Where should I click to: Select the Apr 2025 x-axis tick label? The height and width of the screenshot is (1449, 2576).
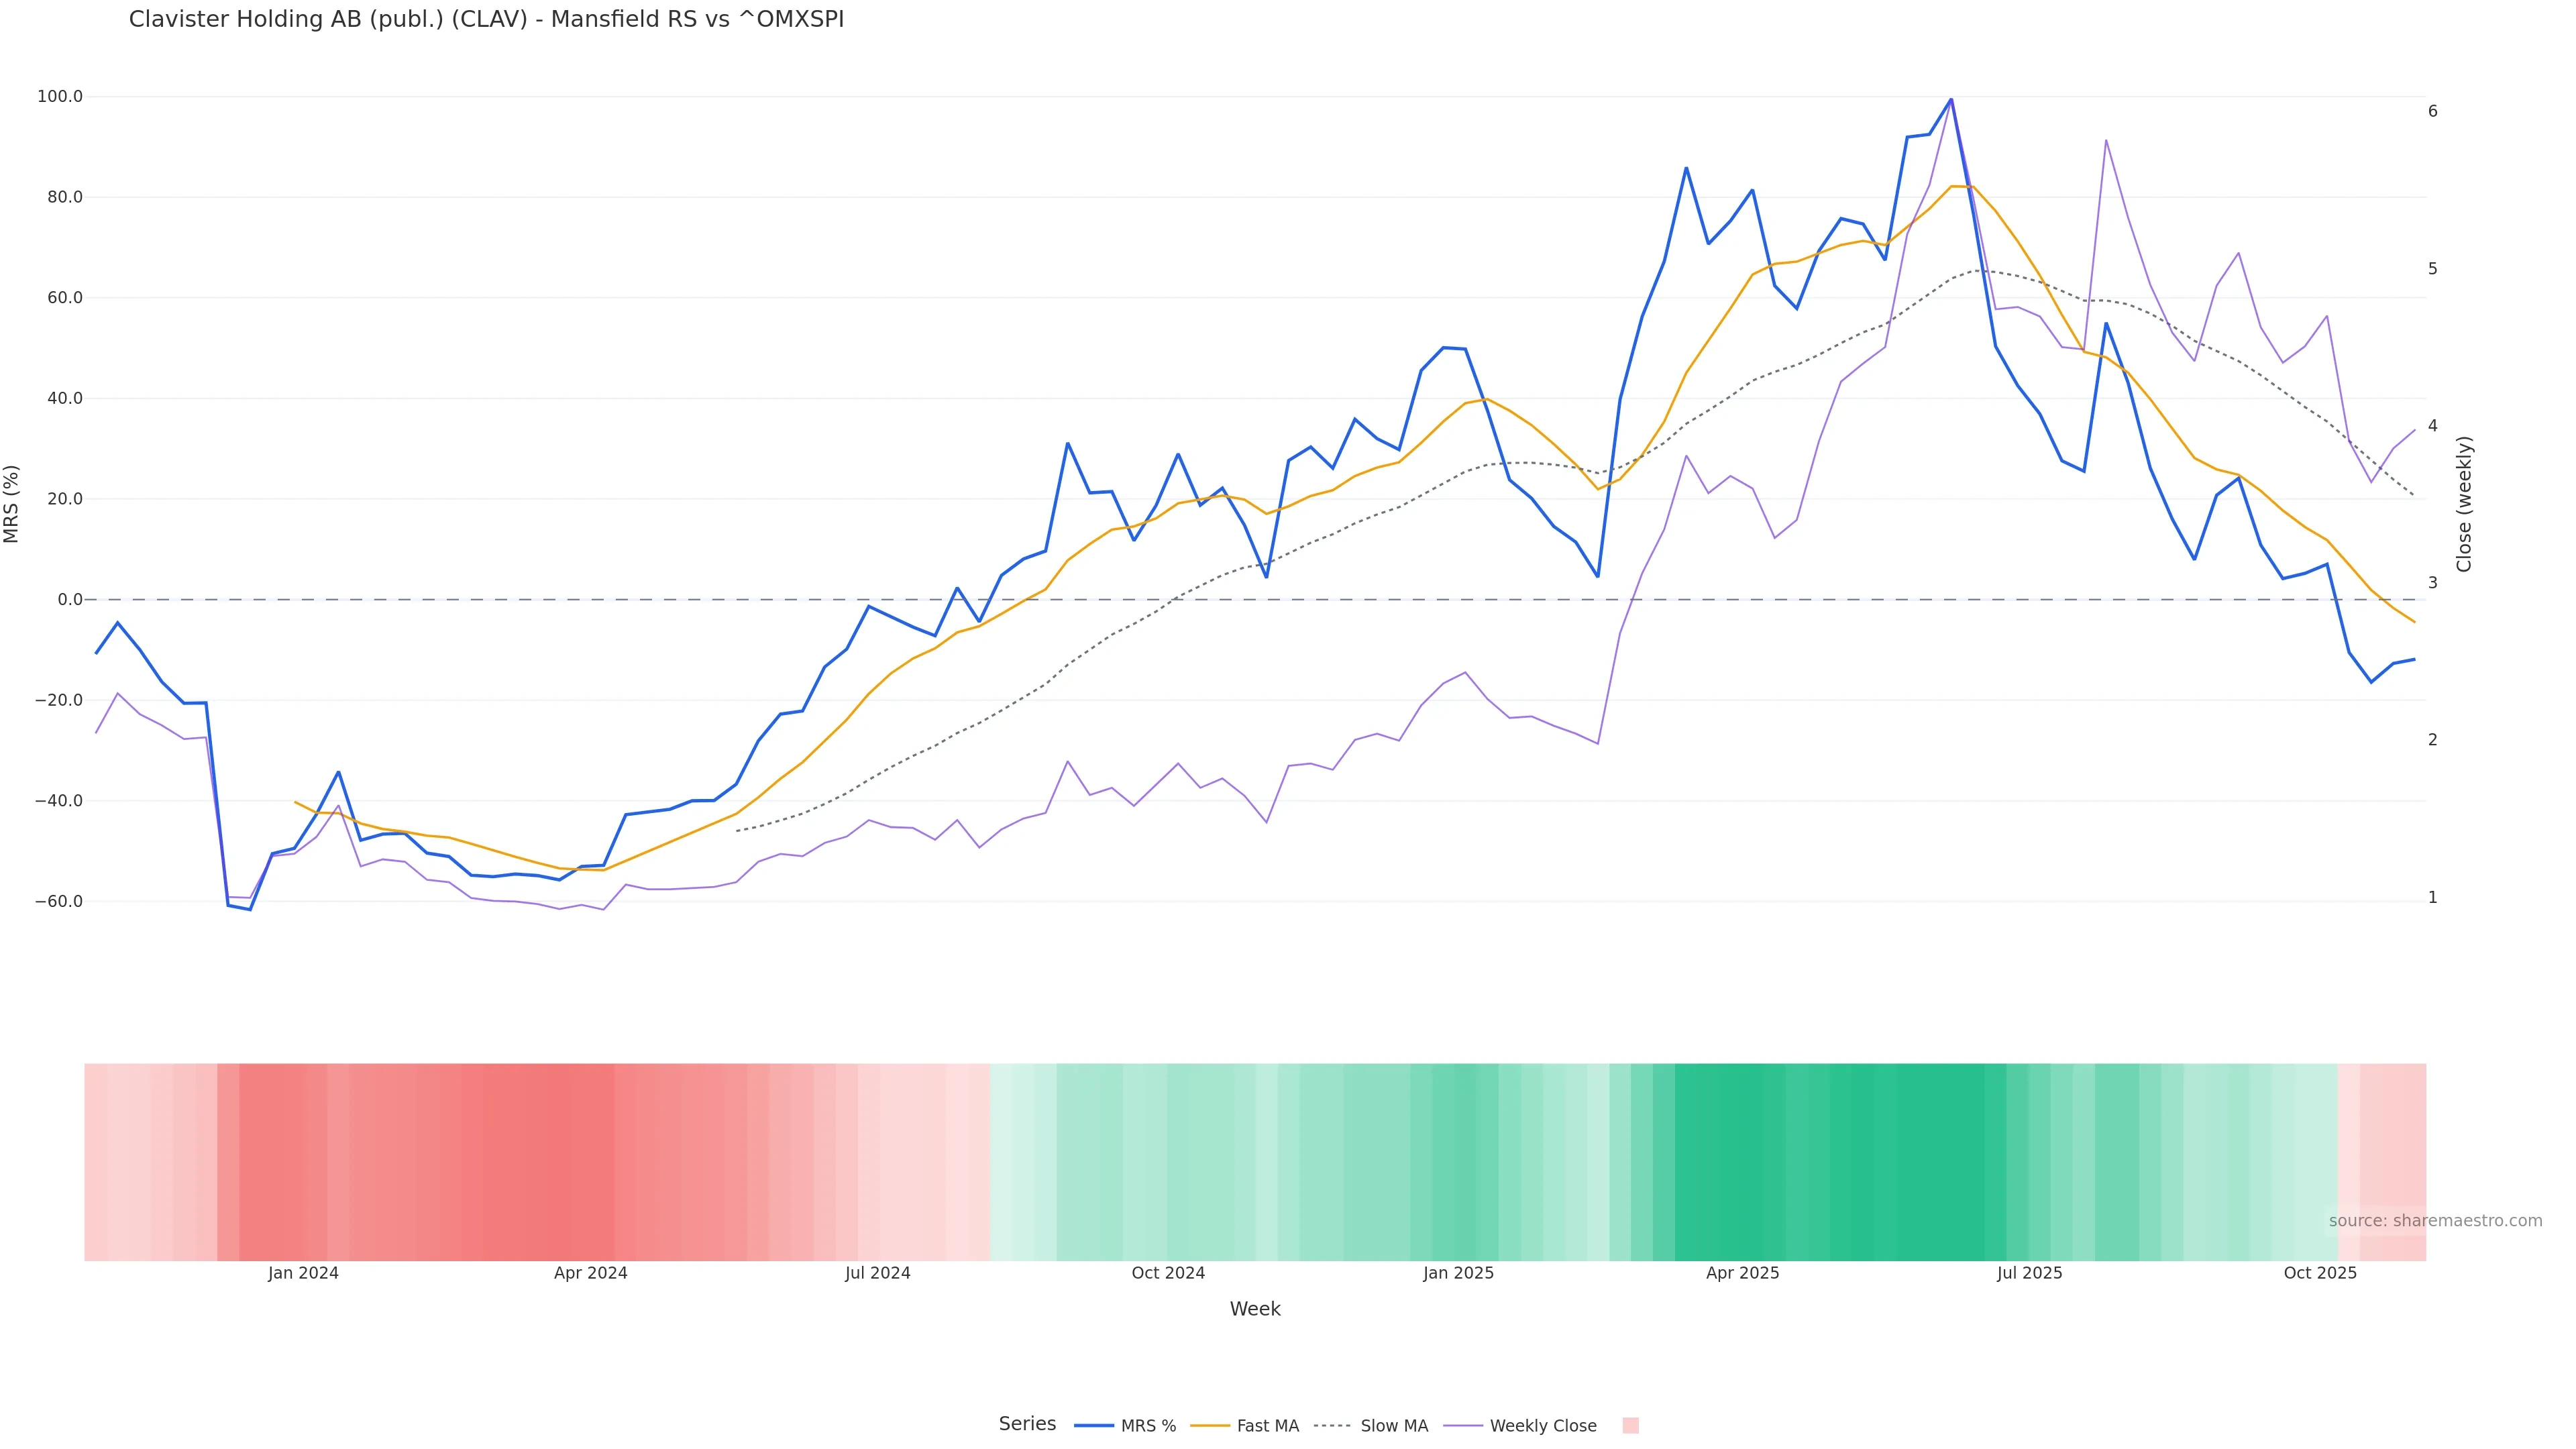1742,1274
